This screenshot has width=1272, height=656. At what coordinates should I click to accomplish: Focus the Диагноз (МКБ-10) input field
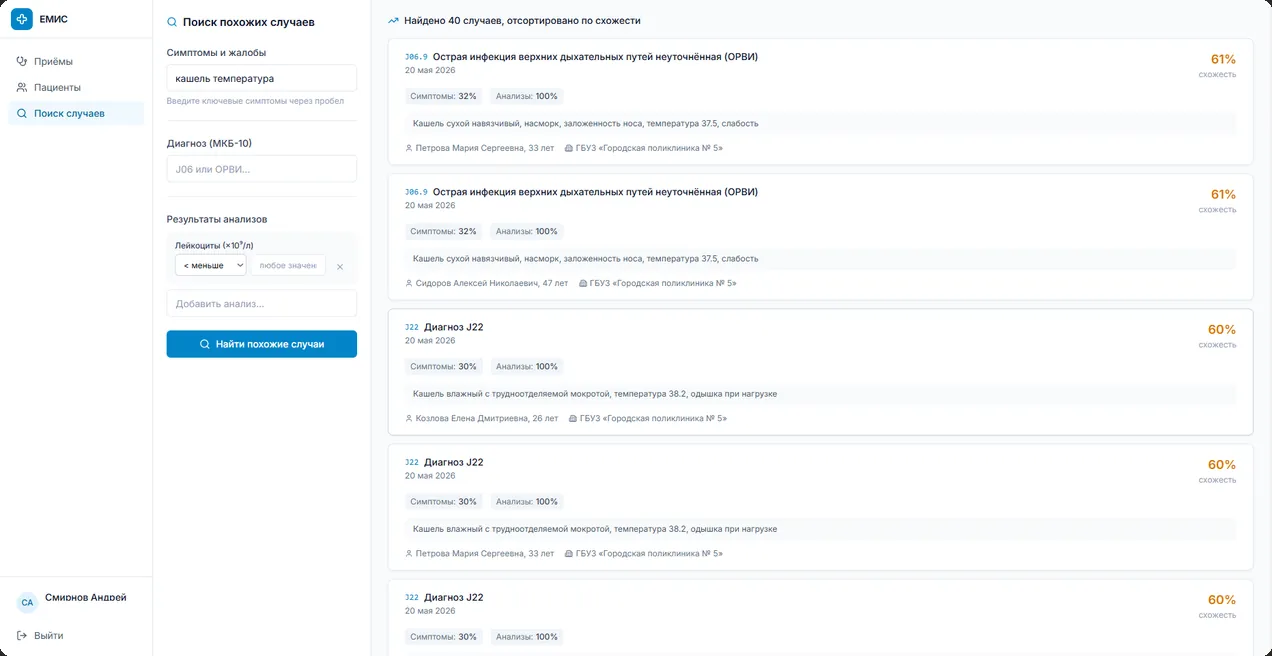[x=261, y=169]
